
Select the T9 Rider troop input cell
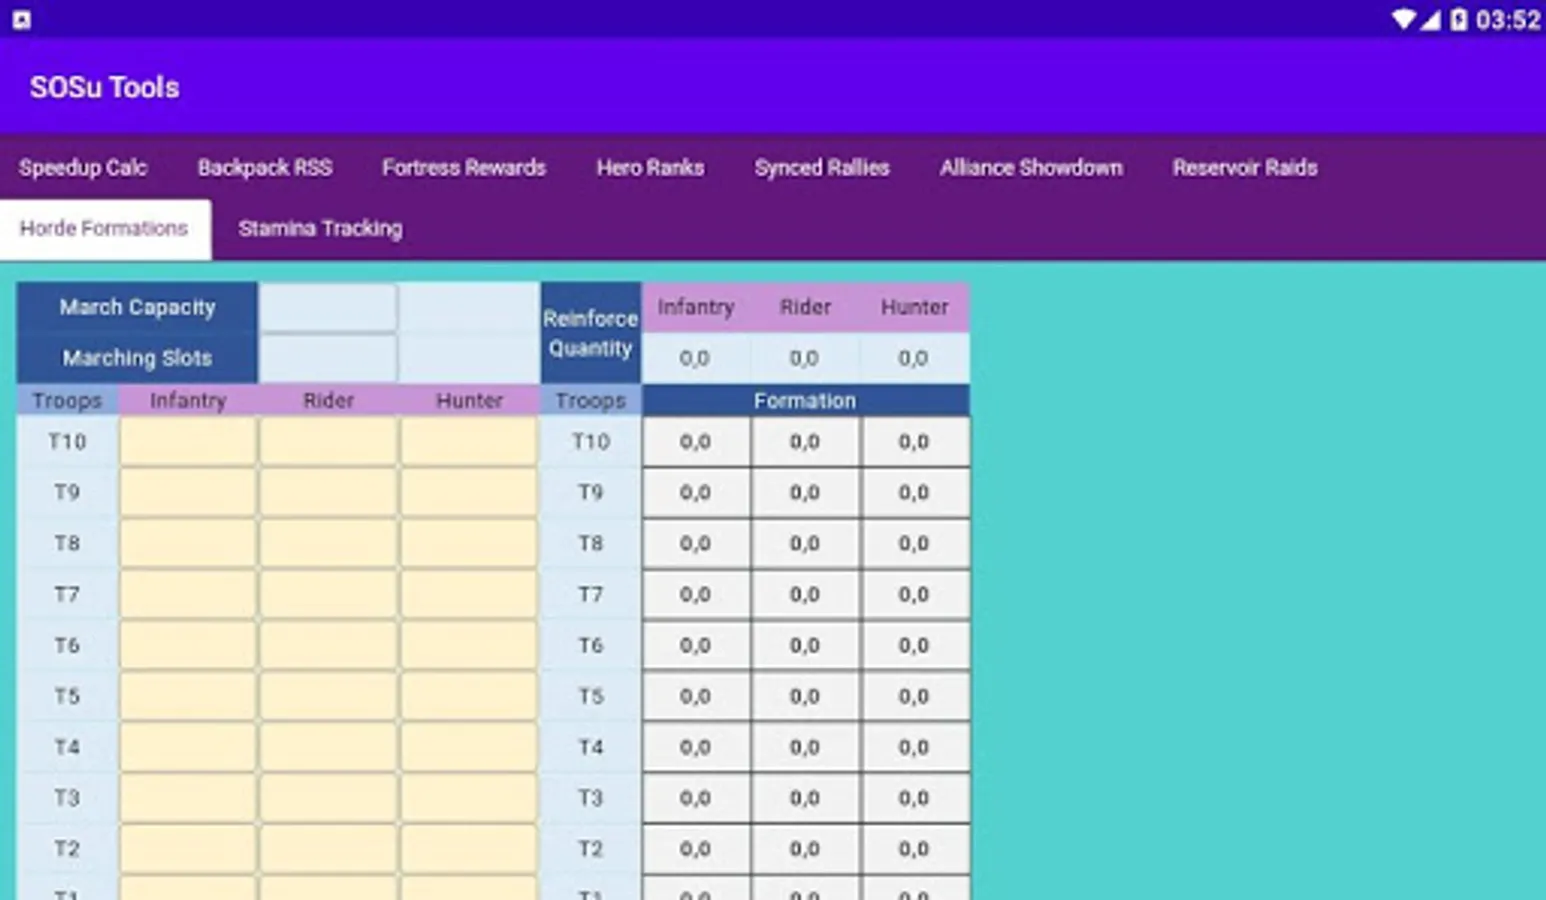click(328, 492)
